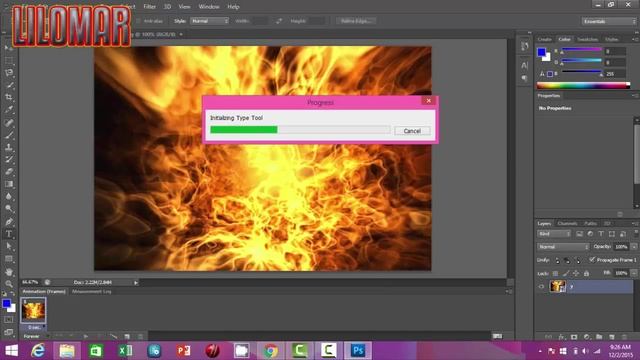
Task: Add layer mask in Layers panel
Action: pos(574,337)
